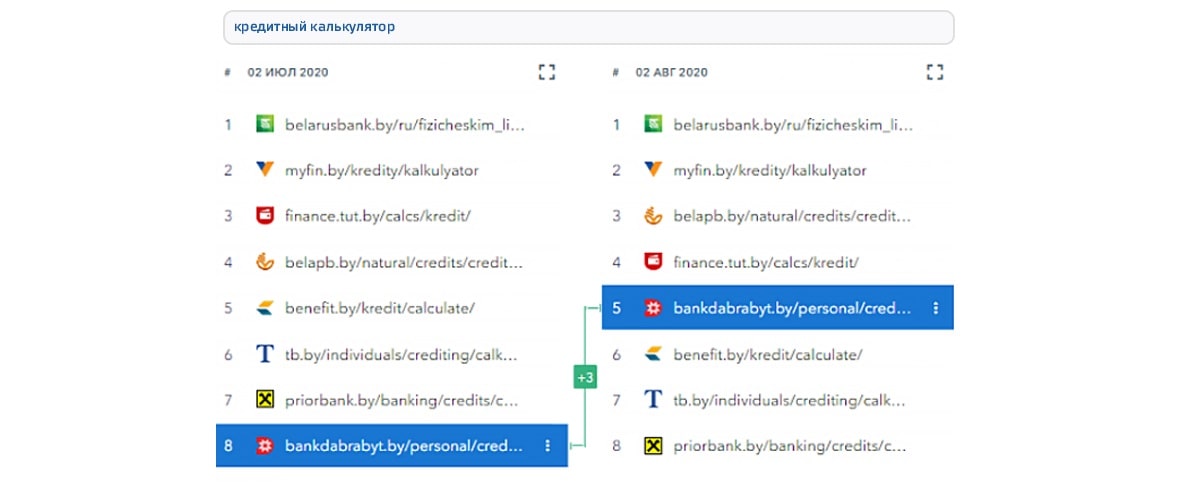Open priorbank.by link in August list
This screenshot has height=485, width=1200.
(x=791, y=446)
